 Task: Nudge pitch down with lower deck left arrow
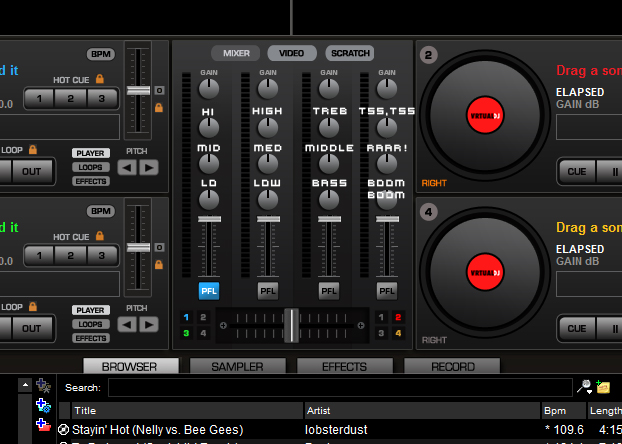pyautogui.click(x=127, y=325)
